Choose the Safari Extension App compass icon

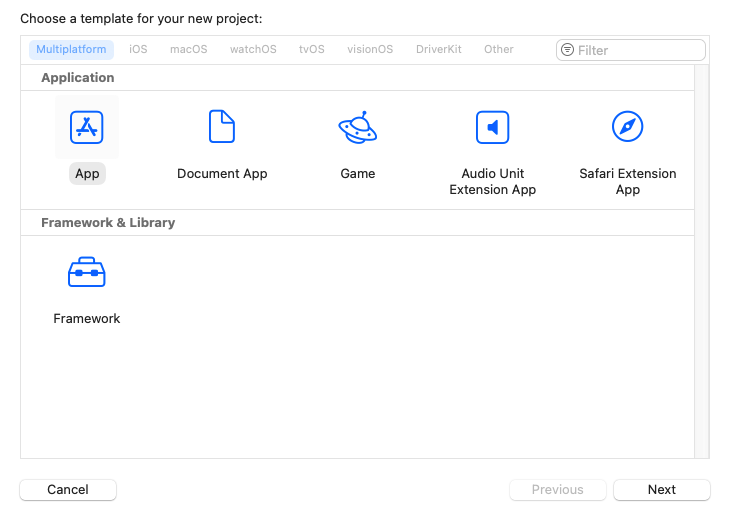tap(628, 126)
